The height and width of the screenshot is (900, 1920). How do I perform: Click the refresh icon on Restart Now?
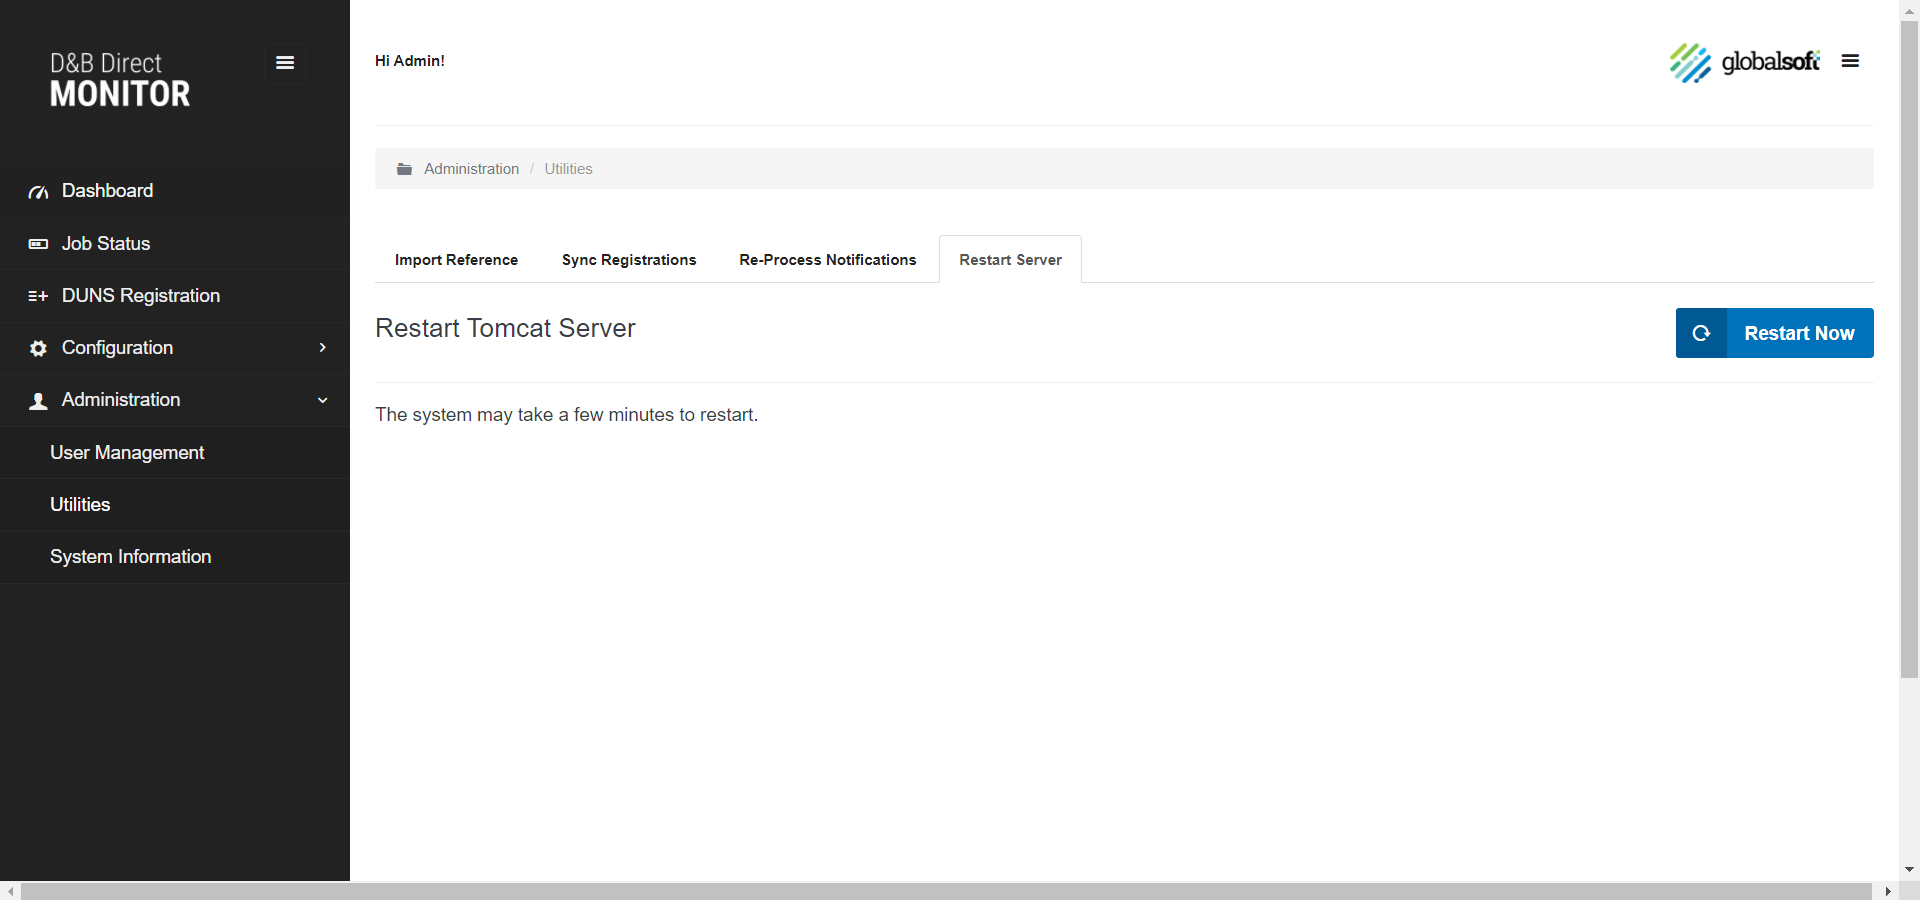click(1701, 333)
